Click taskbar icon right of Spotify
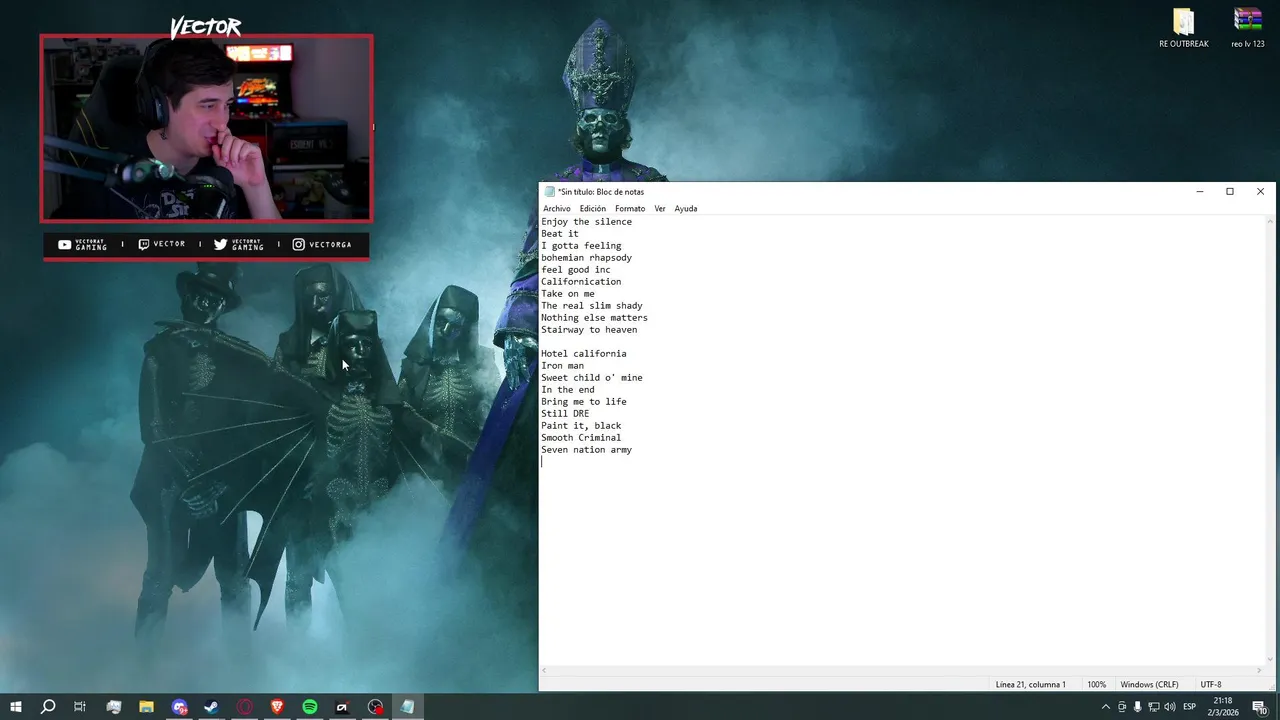 pyautogui.click(x=342, y=707)
